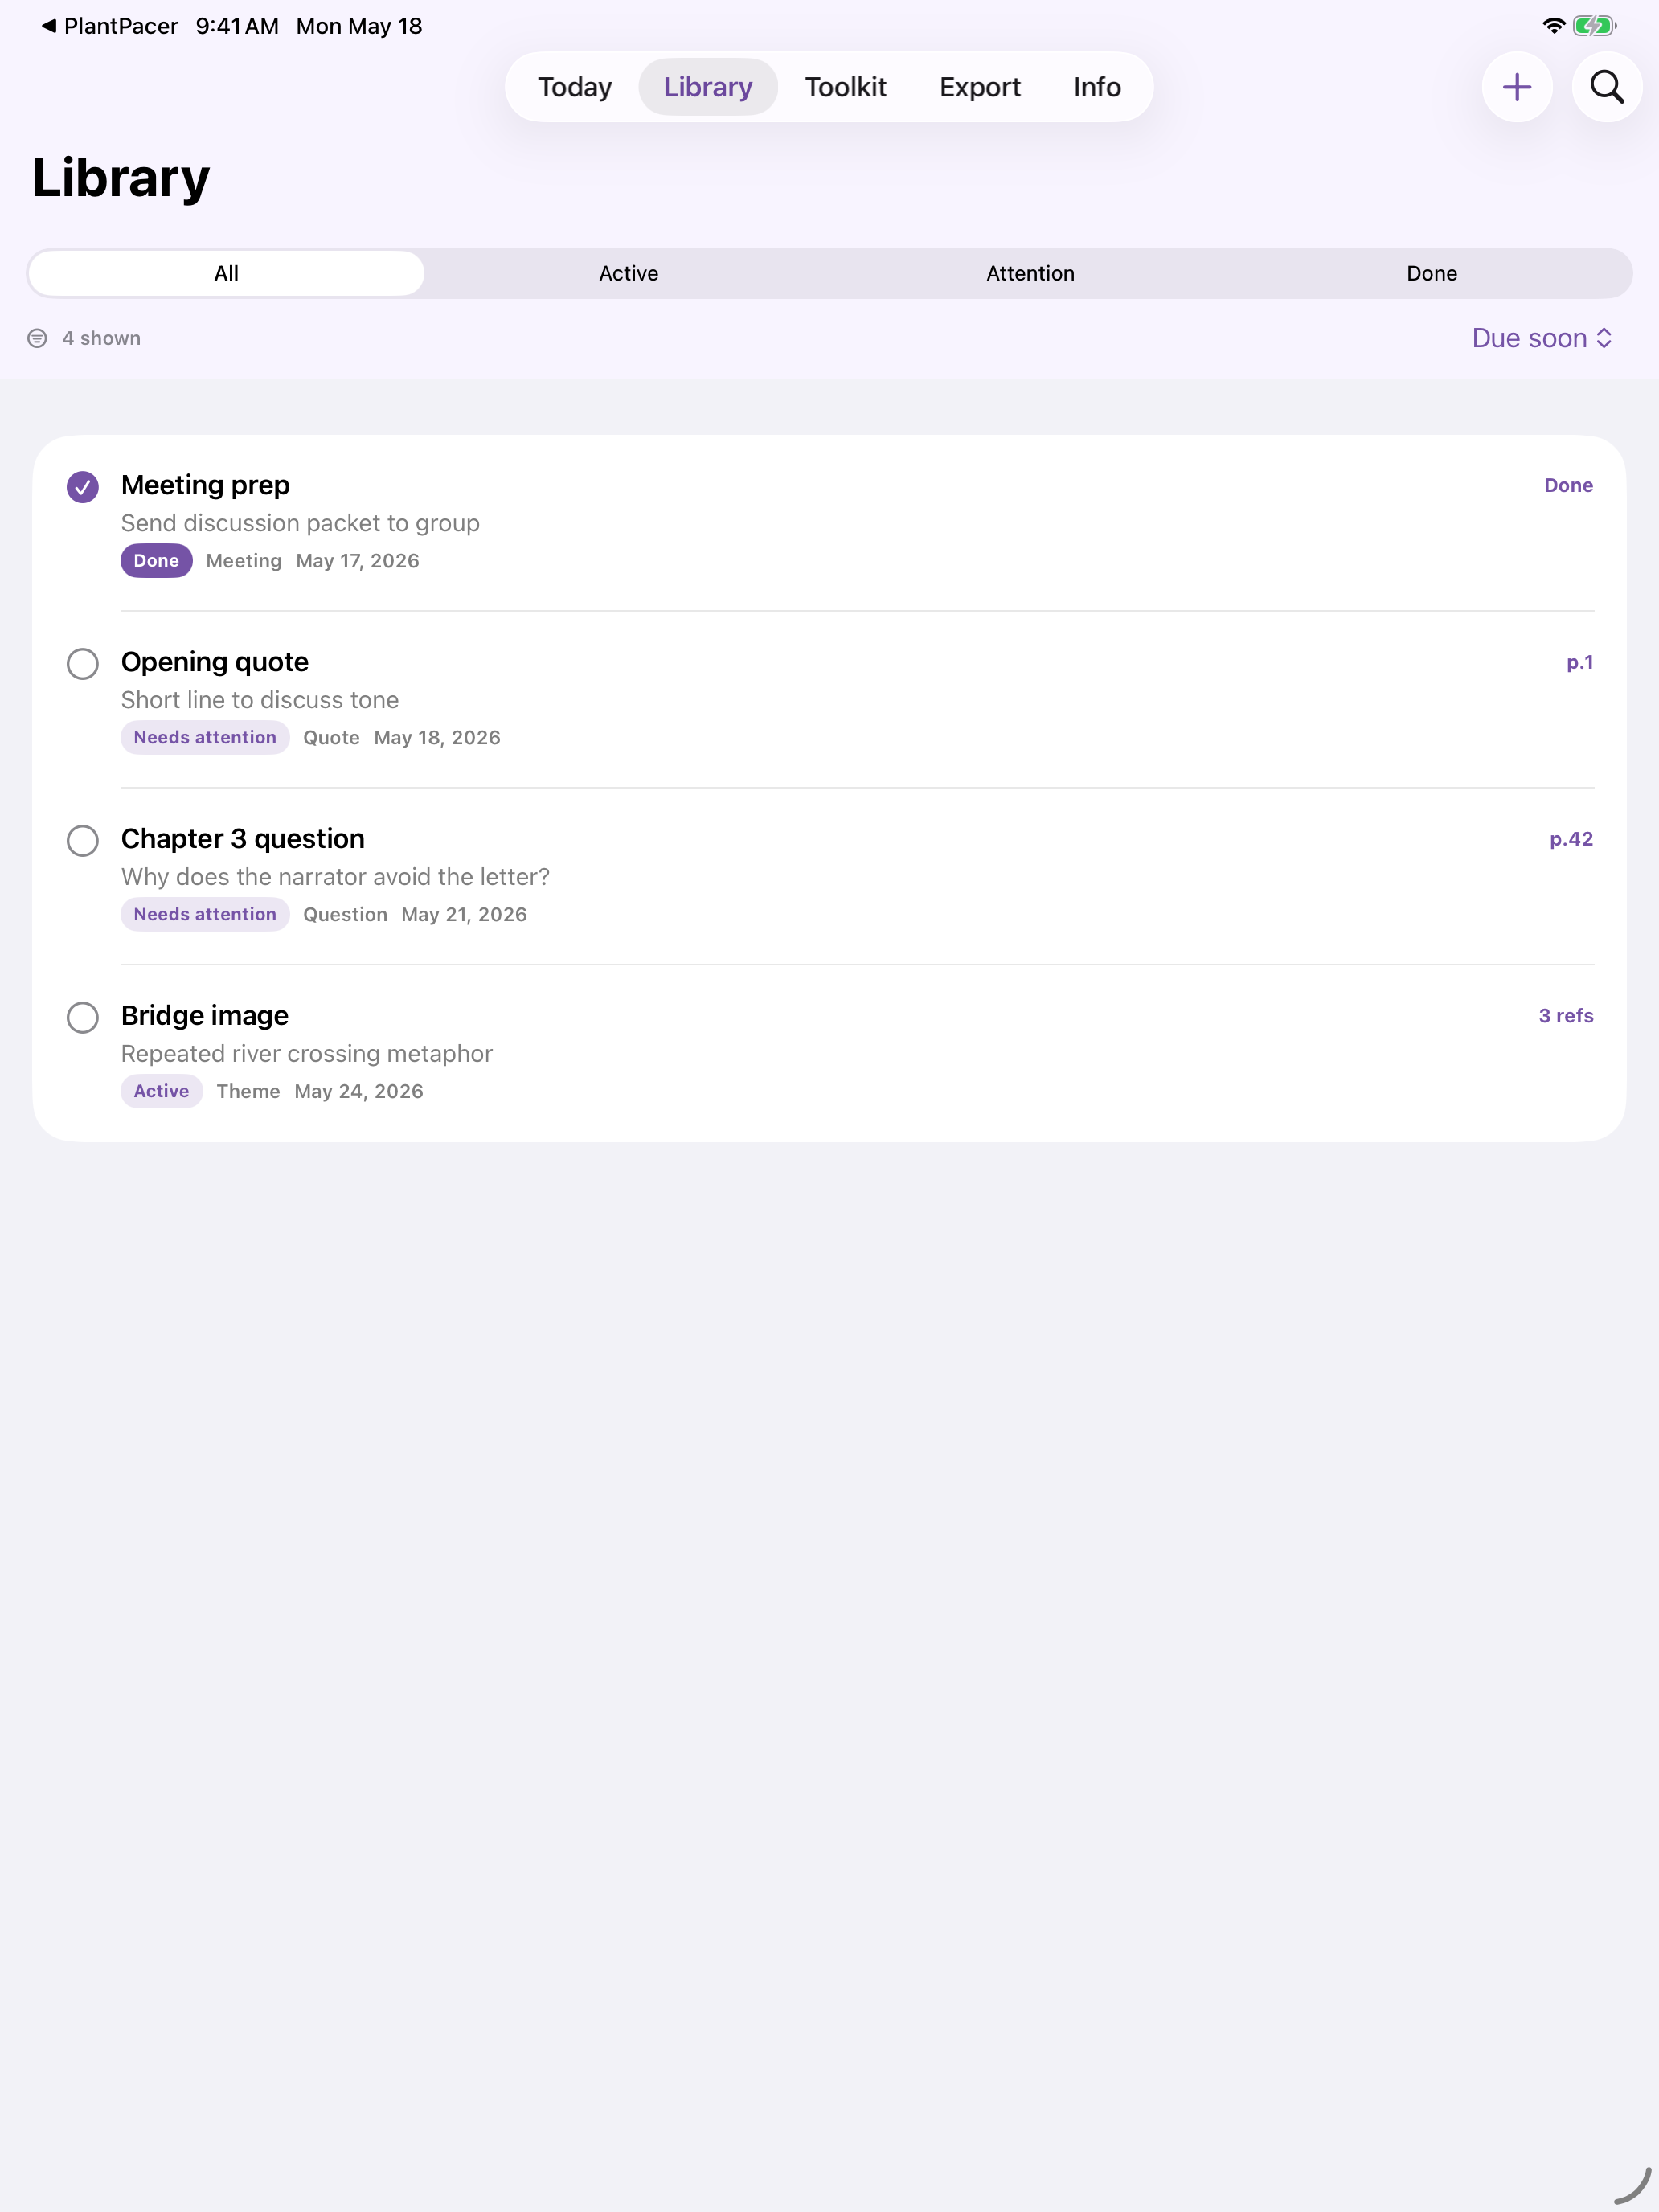Open the p.42 page reference
The width and height of the screenshot is (1659, 2212).
[x=1571, y=839]
